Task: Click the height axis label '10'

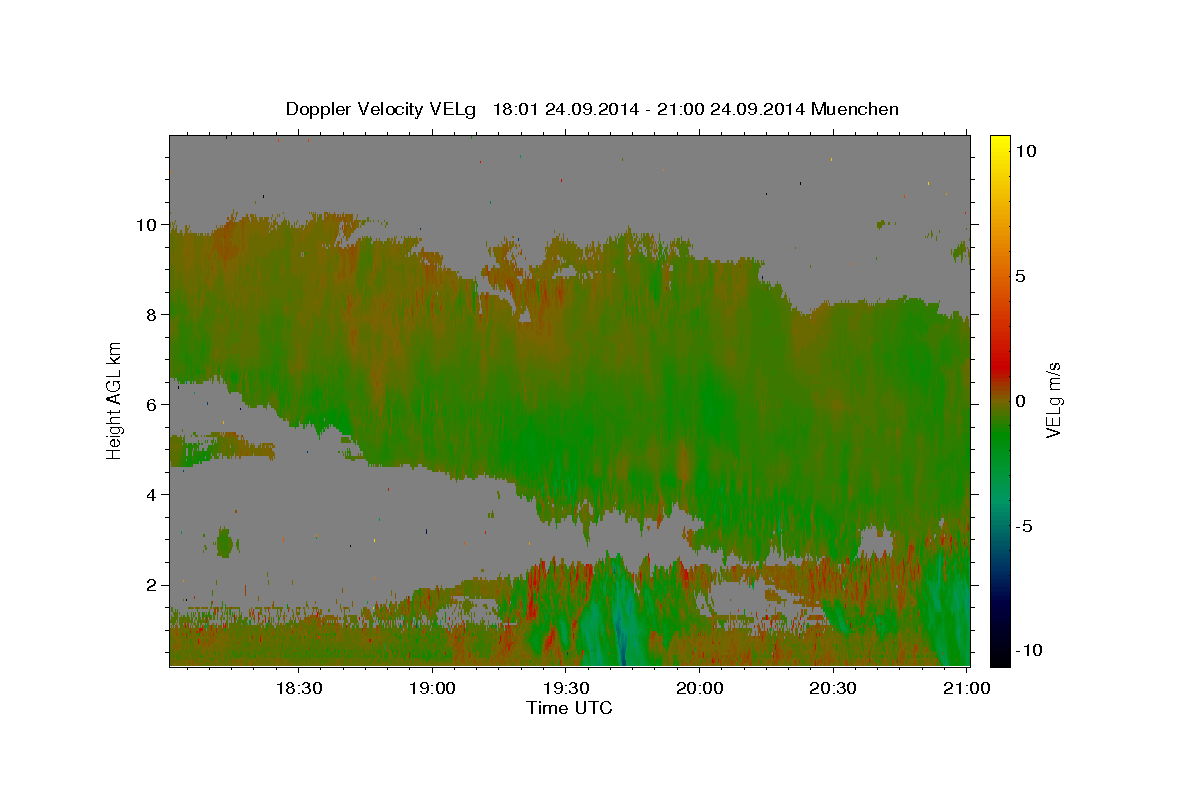Action: pos(148,225)
